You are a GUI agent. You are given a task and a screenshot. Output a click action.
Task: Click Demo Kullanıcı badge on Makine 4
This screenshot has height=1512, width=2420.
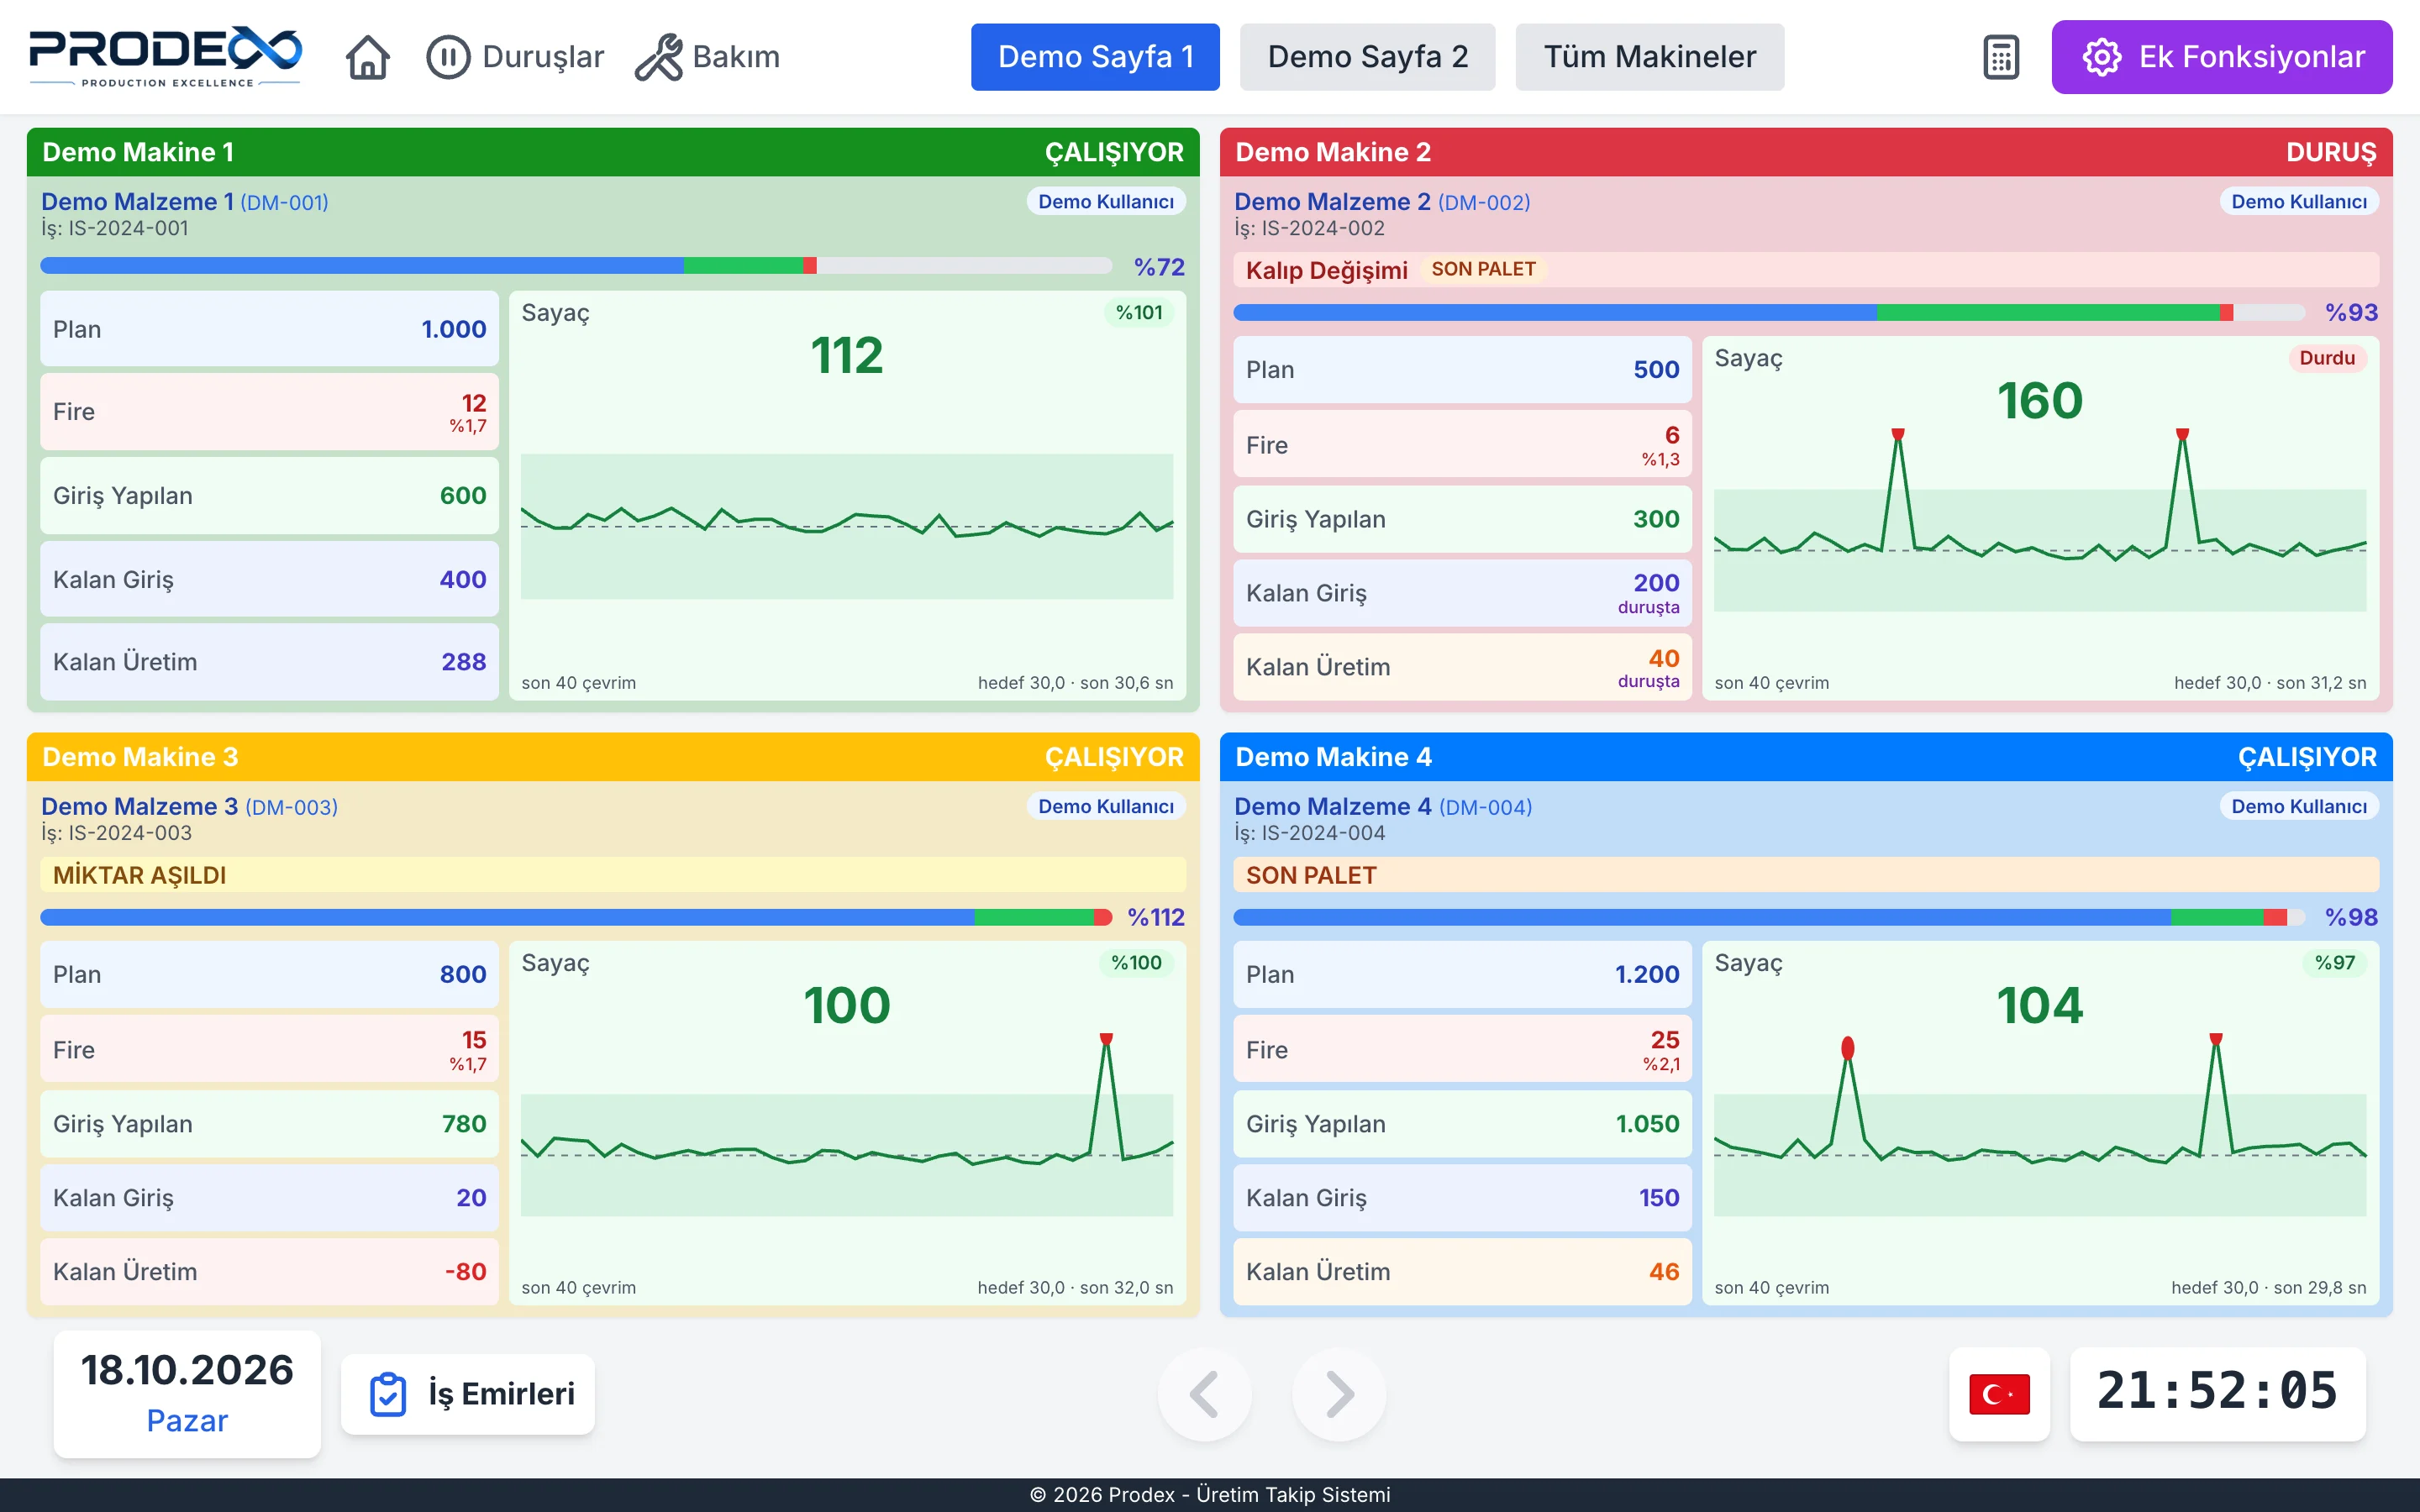(2299, 807)
